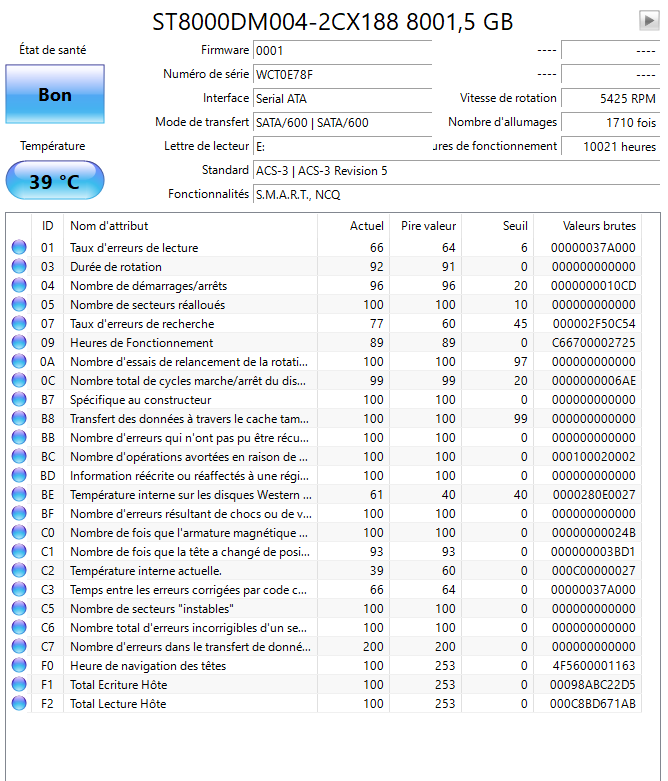Select the Température interne actuelle attribute name

click(146, 571)
